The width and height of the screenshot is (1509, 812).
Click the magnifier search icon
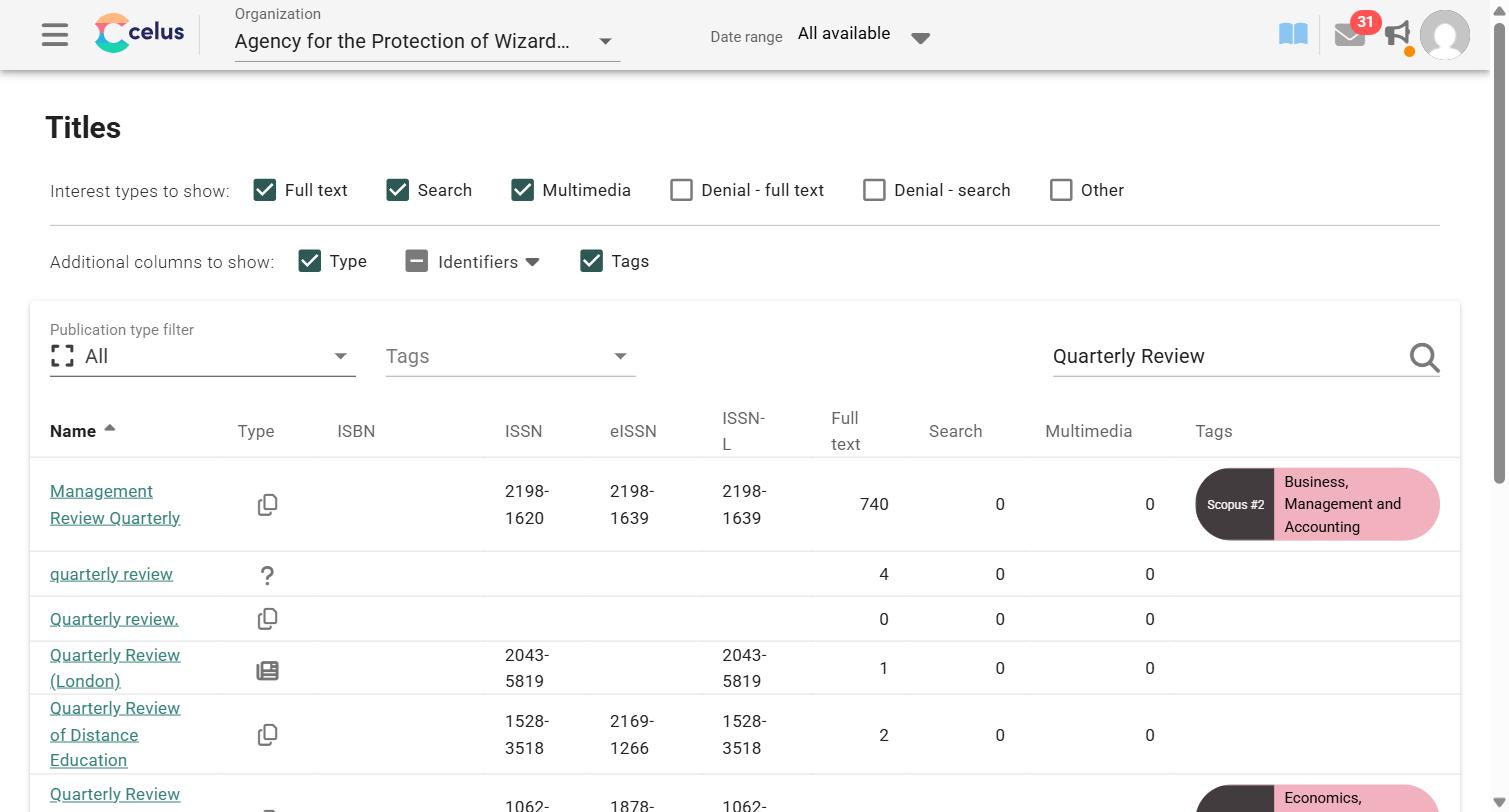(1424, 357)
